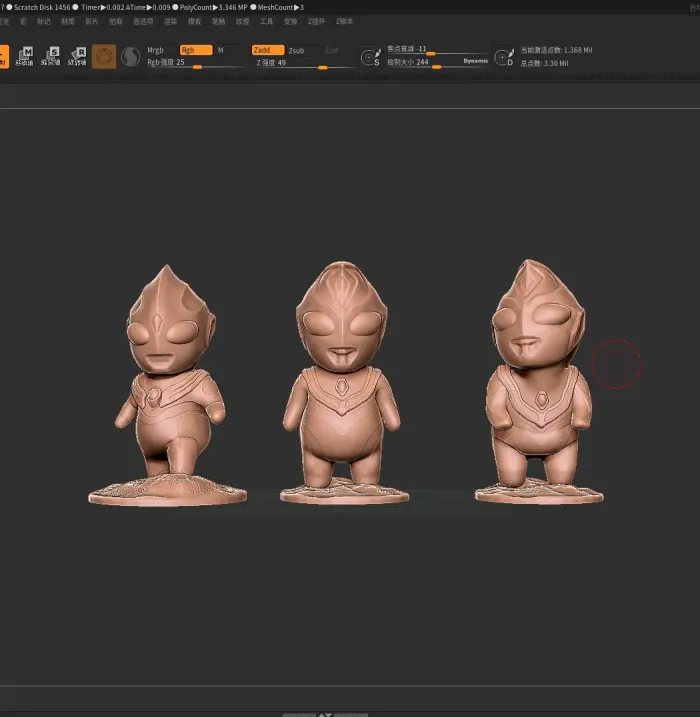Open the Z脚本 (Zscript) menu
This screenshot has height=717, width=700.
(344, 21)
